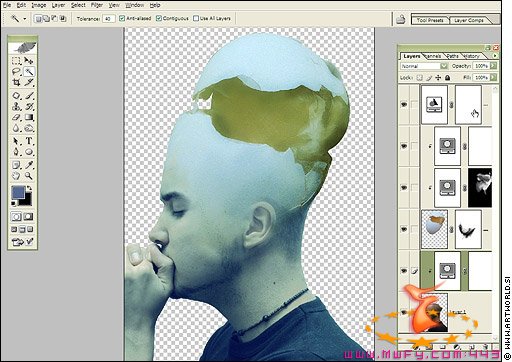Select the Notes tool
The image size is (512, 362).
click(x=16, y=165)
